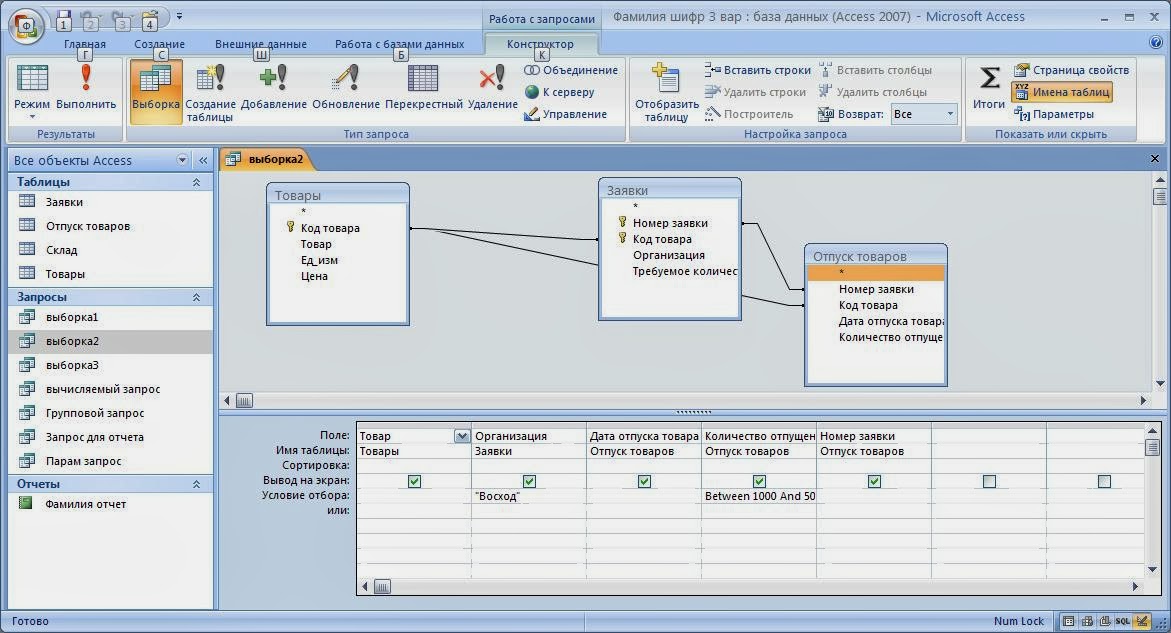Viewport: 1171px width, 633px height.
Task: Click the Office button
Action: (26, 27)
